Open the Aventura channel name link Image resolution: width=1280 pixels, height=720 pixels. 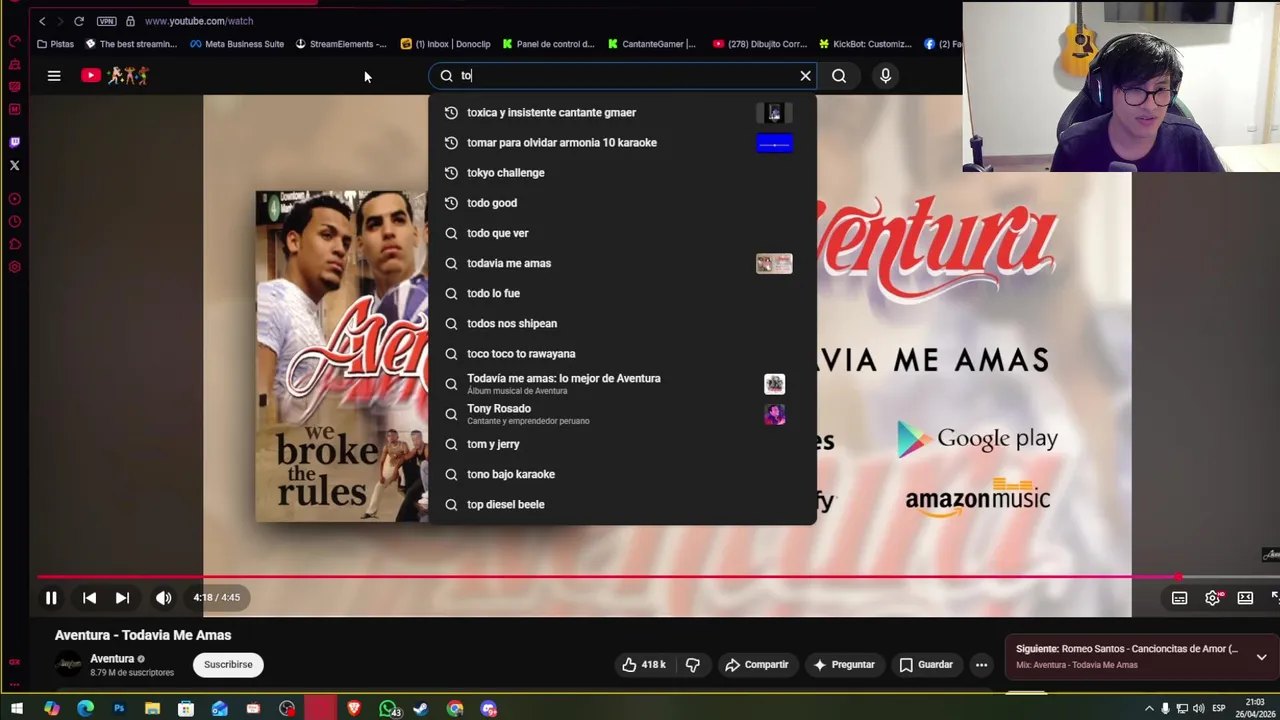pyautogui.click(x=112, y=659)
